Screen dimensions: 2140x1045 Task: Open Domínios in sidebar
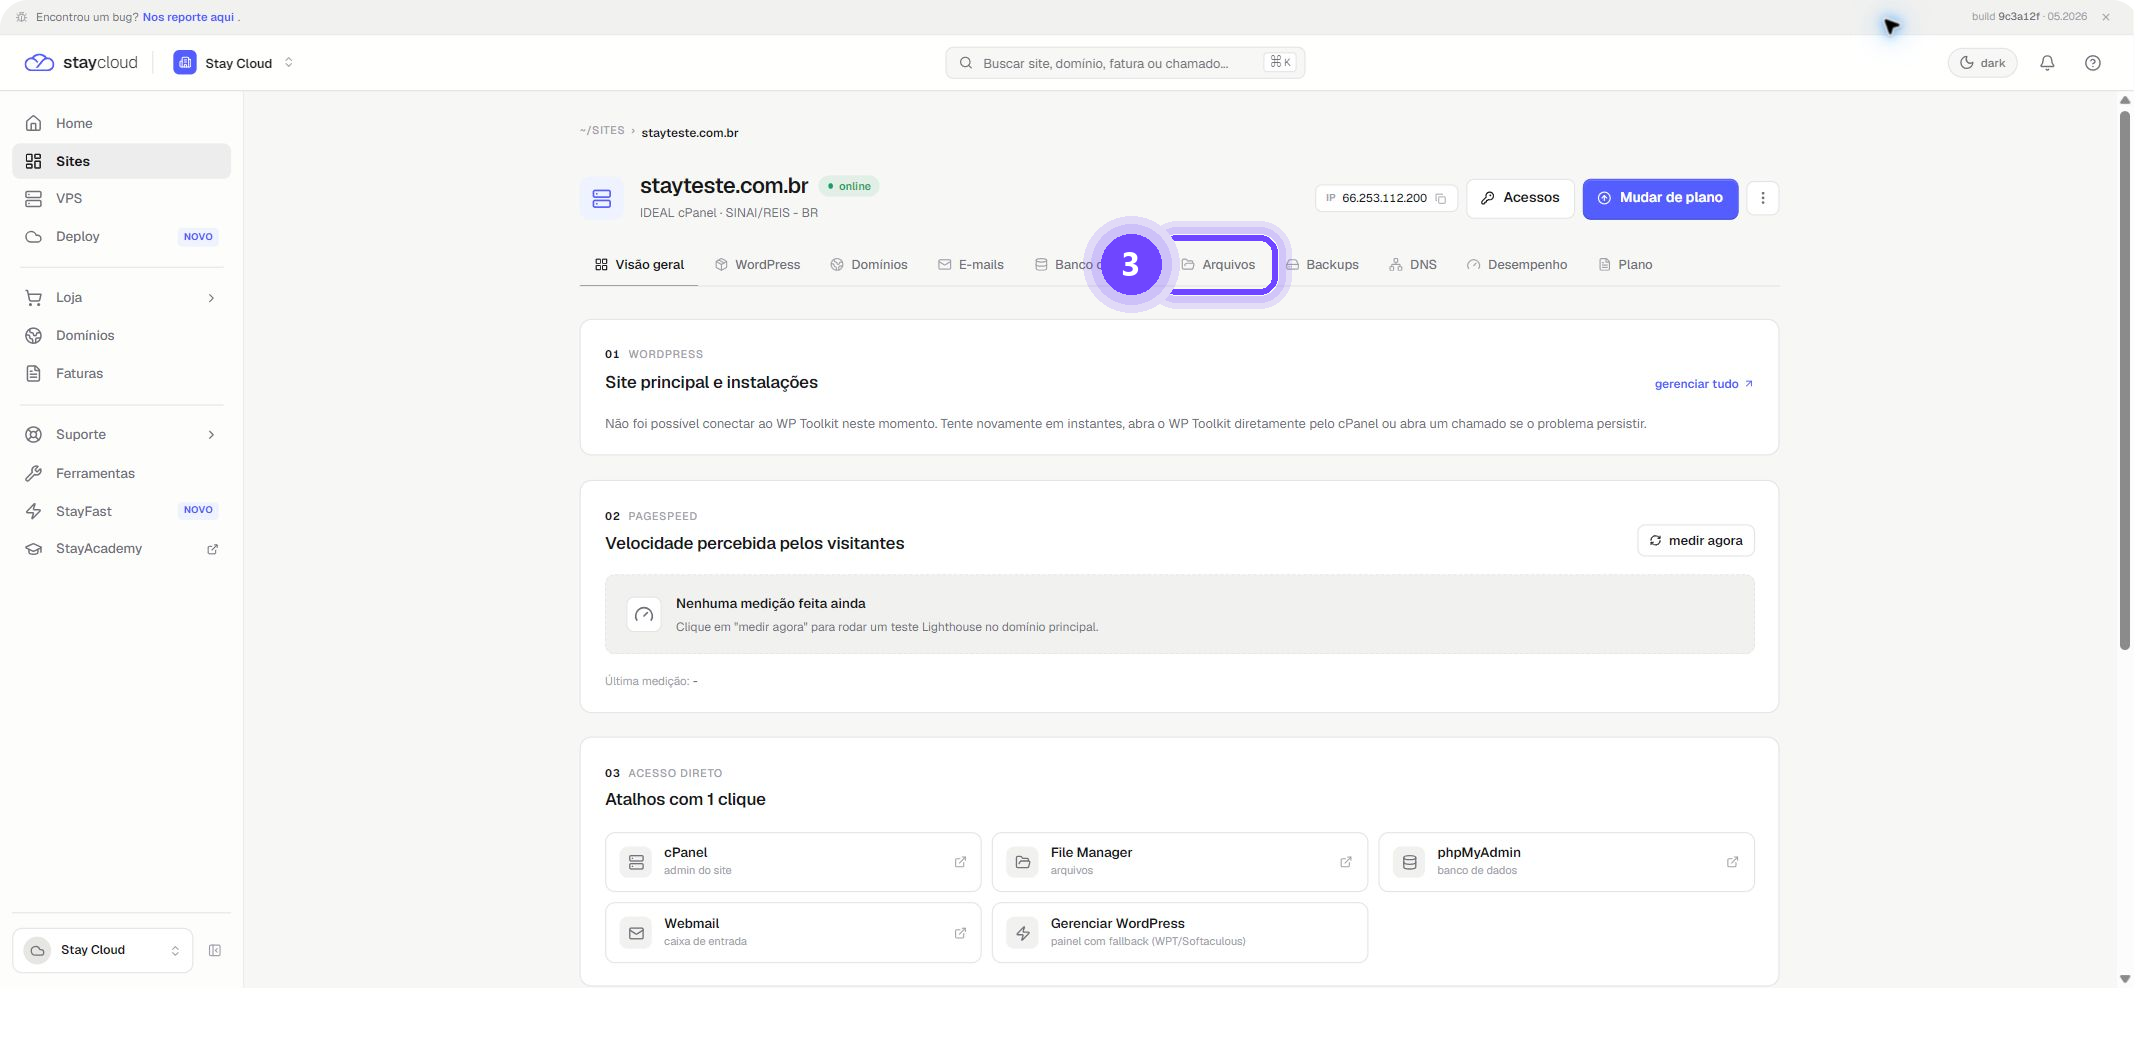coord(121,336)
